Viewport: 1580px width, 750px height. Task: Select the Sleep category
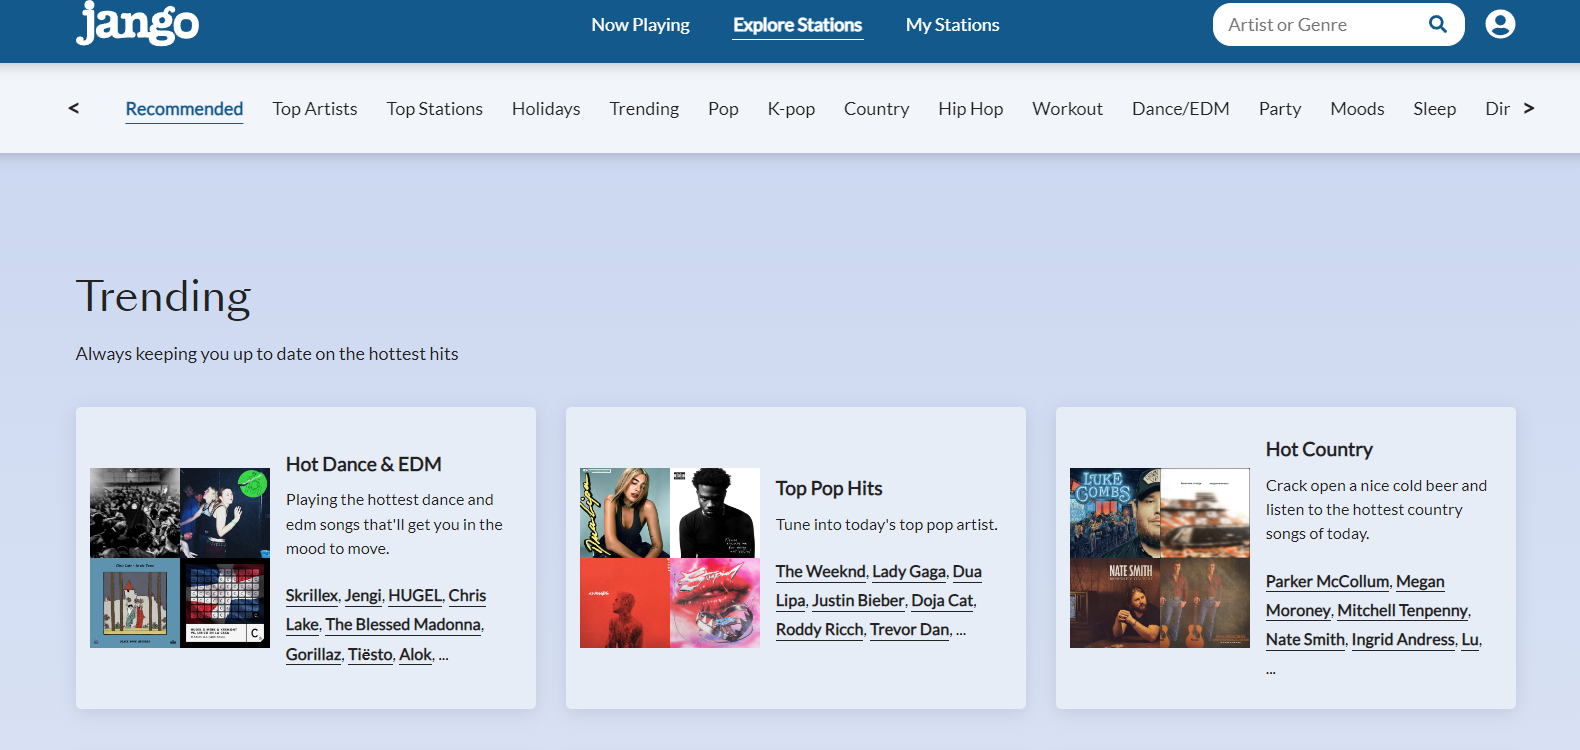[1435, 109]
